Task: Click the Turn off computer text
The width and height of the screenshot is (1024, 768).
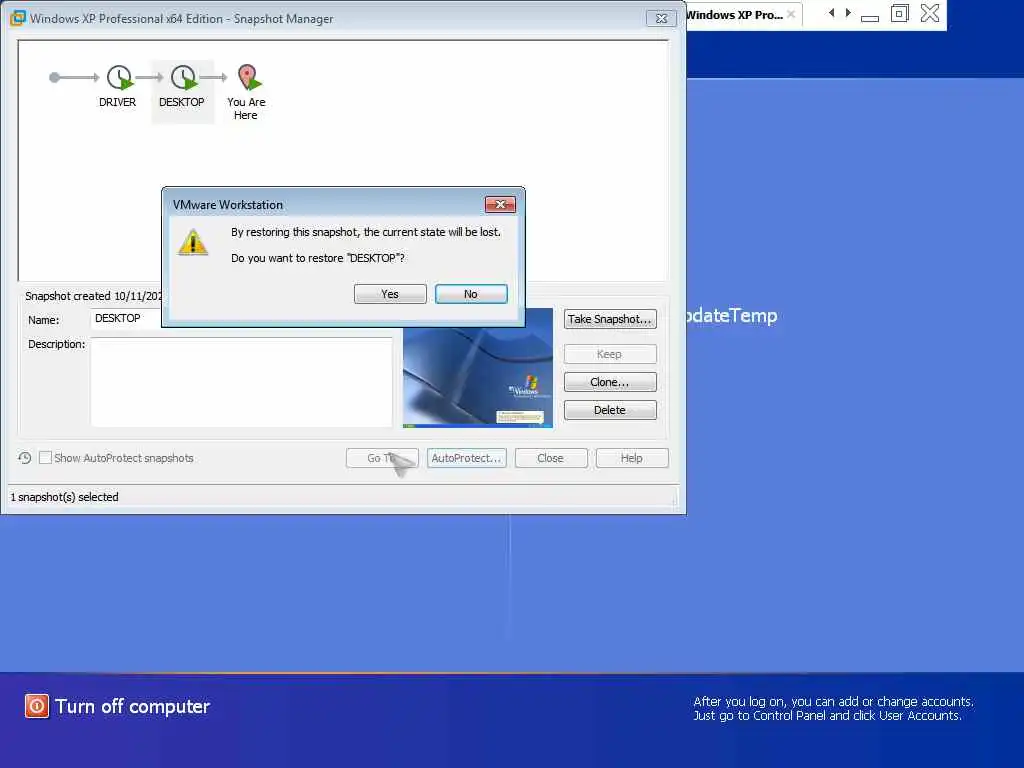Action: [133, 707]
